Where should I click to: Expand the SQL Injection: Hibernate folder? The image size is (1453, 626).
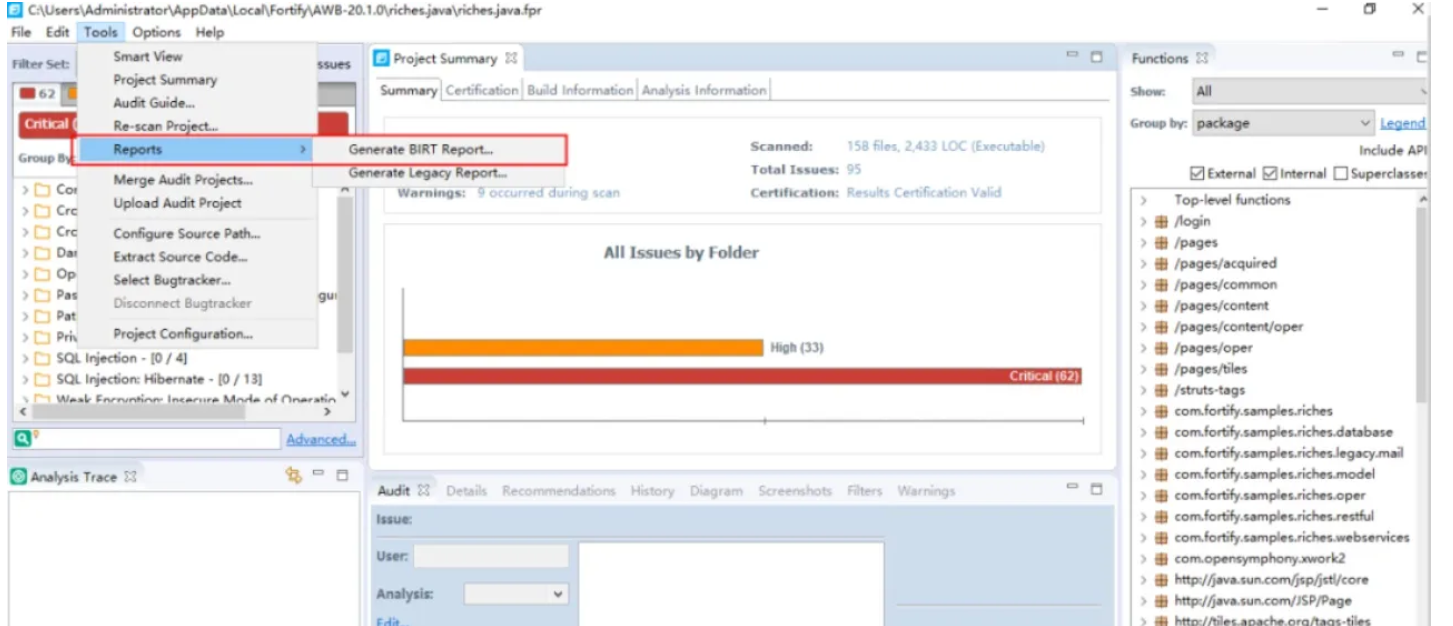[25, 379]
